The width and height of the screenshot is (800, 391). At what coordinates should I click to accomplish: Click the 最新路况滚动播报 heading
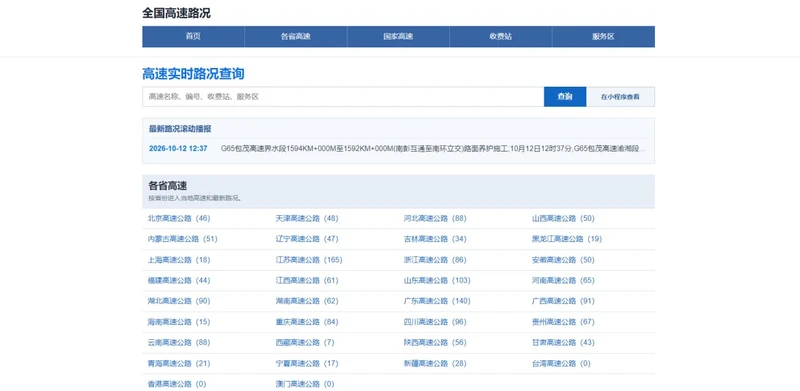pos(180,129)
